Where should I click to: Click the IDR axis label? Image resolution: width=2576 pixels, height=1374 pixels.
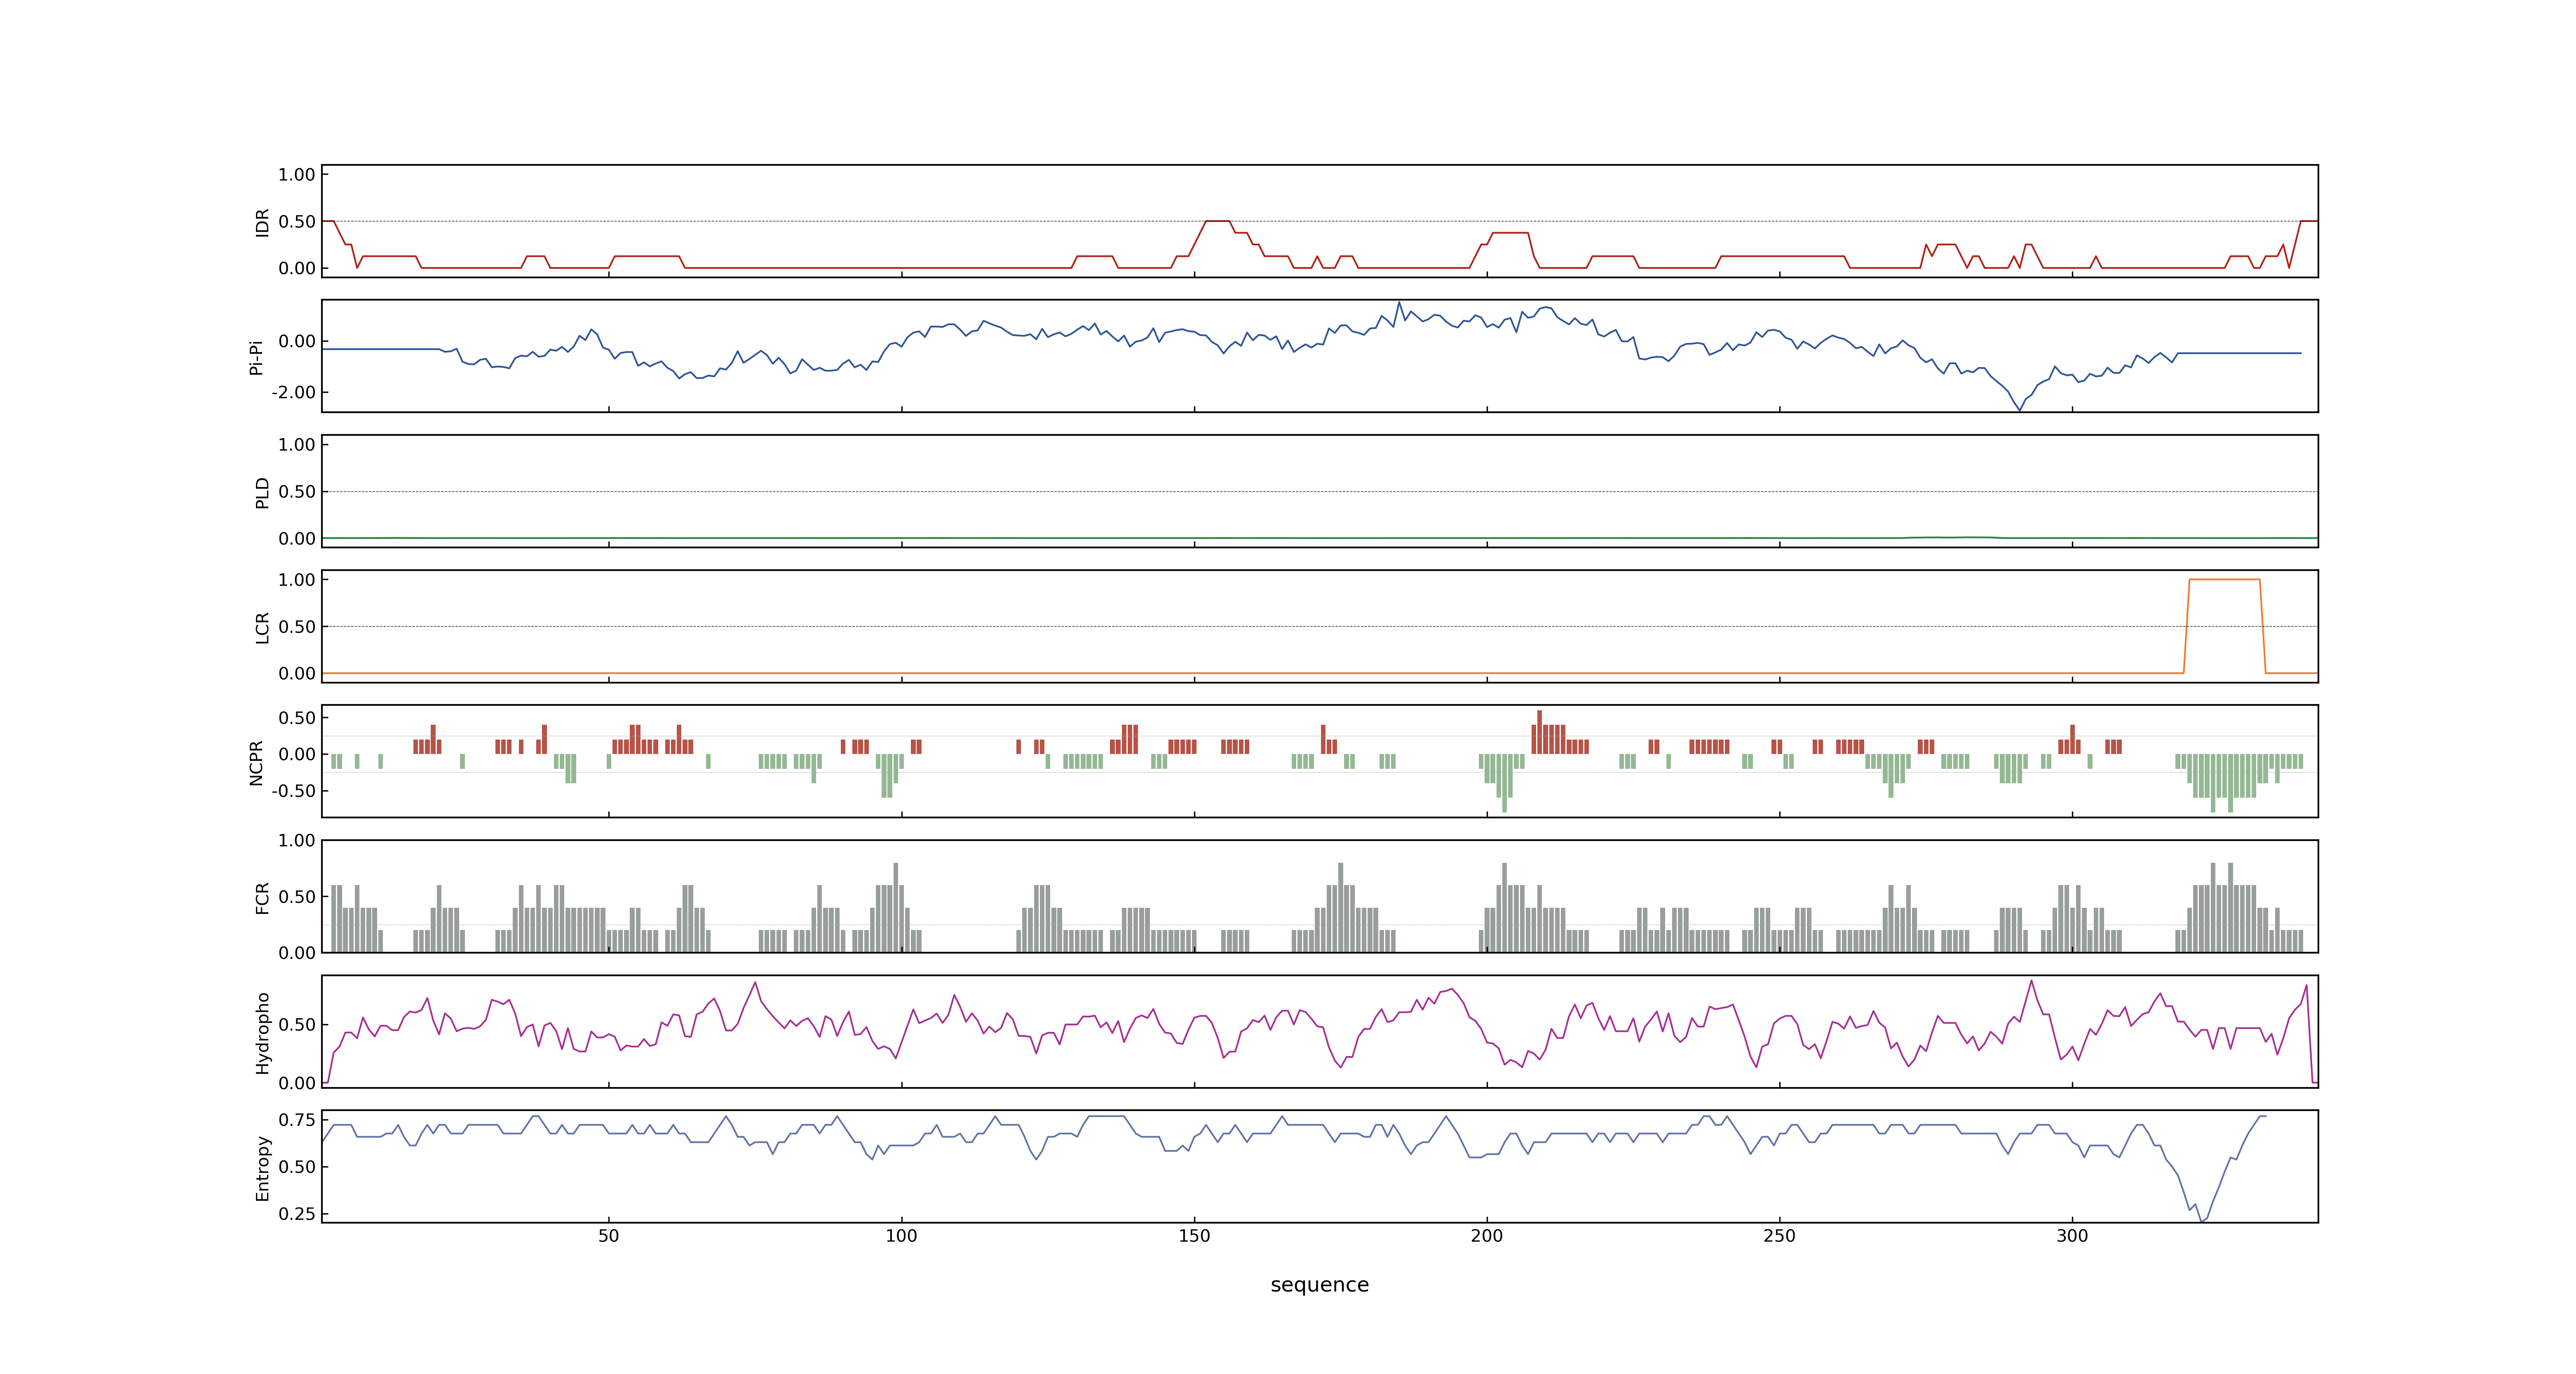click(262, 222)
